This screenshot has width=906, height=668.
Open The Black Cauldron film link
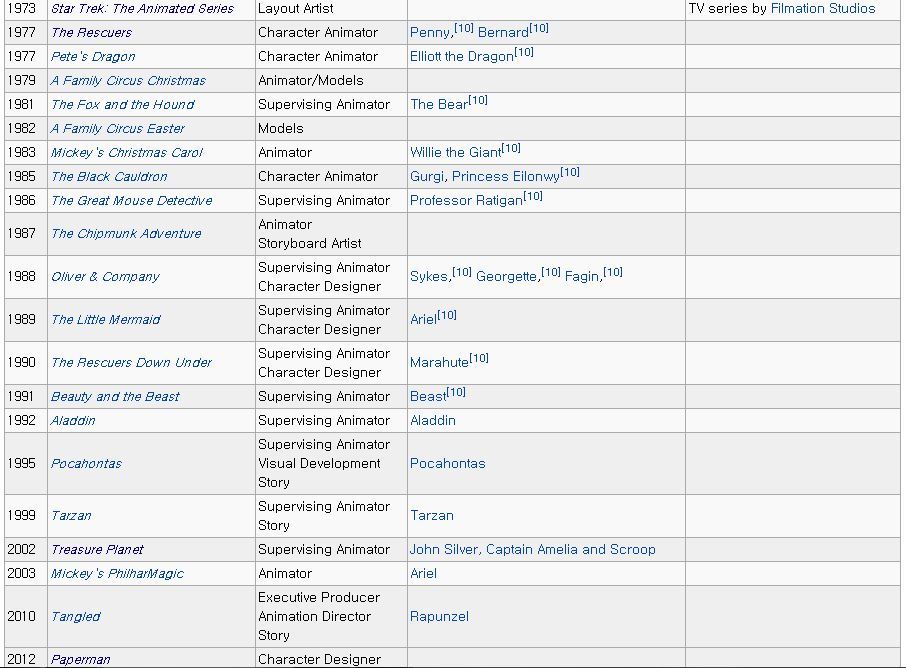click(109, 177)
